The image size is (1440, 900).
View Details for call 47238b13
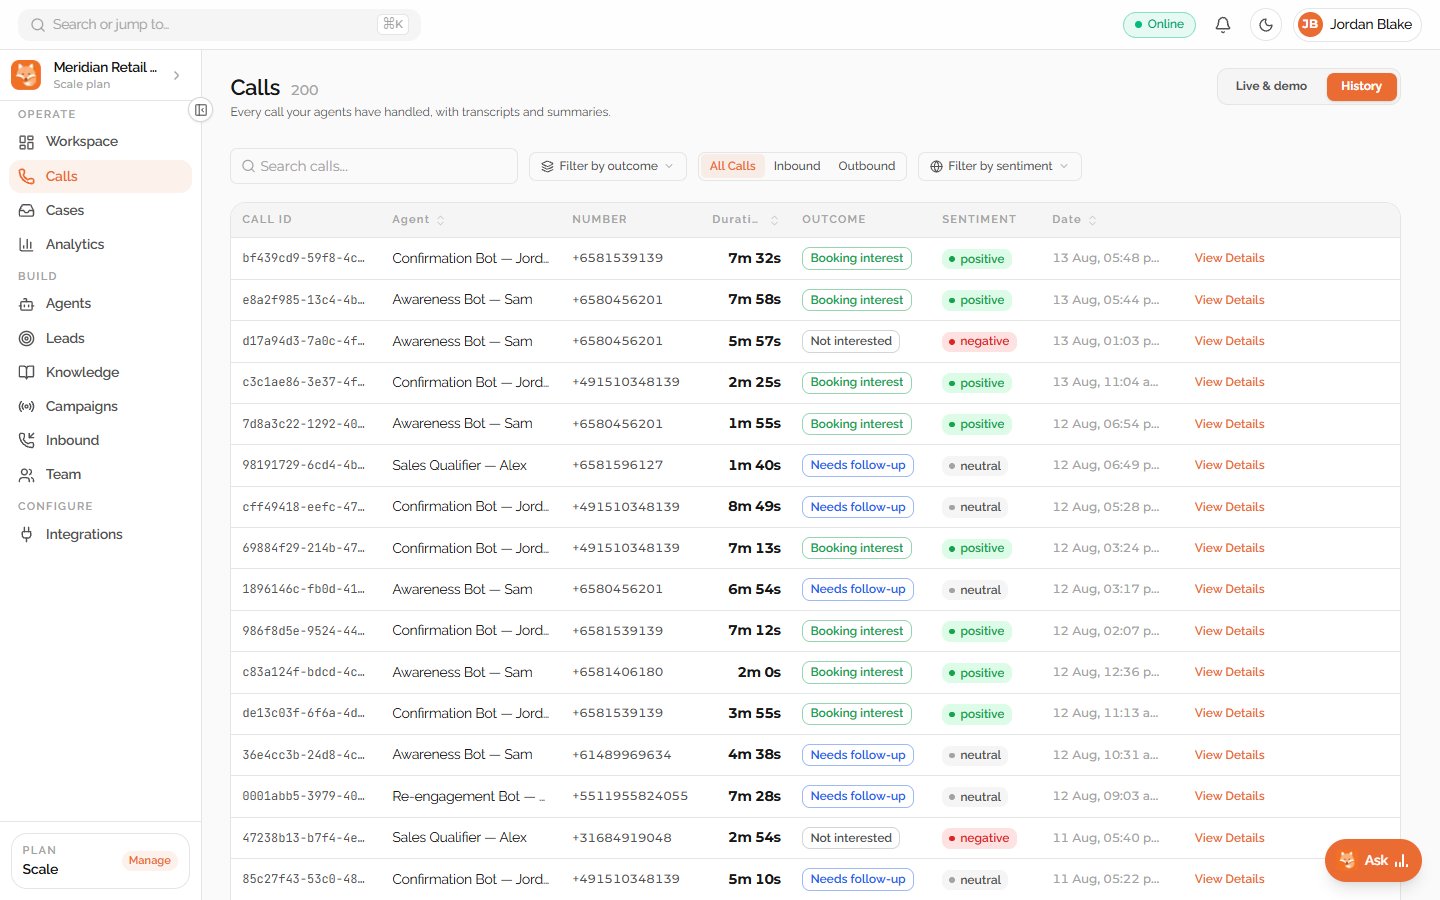click(1229, 838)
